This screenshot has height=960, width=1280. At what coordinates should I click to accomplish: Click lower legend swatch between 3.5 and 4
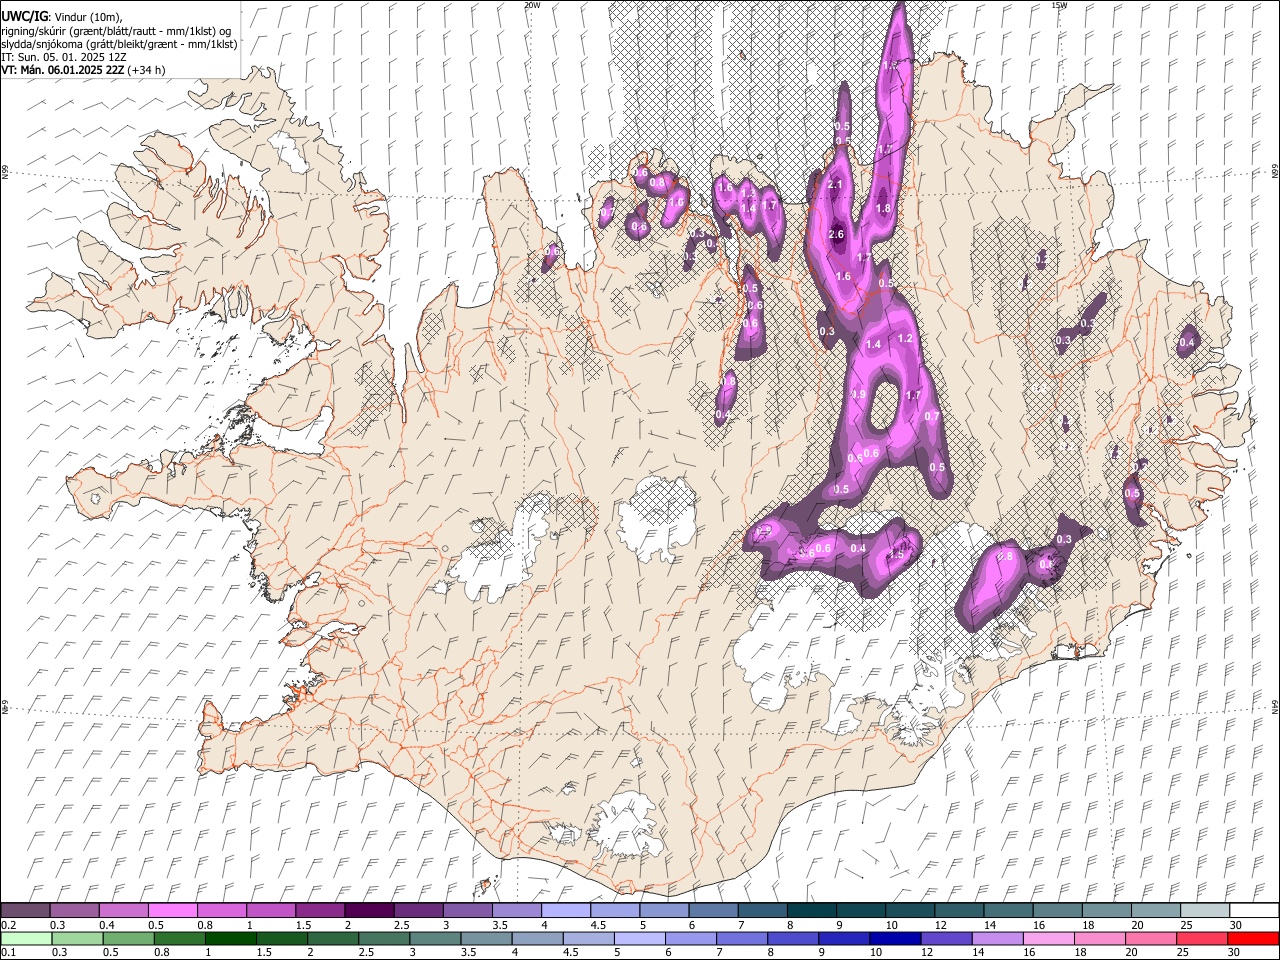coord(487,939)
